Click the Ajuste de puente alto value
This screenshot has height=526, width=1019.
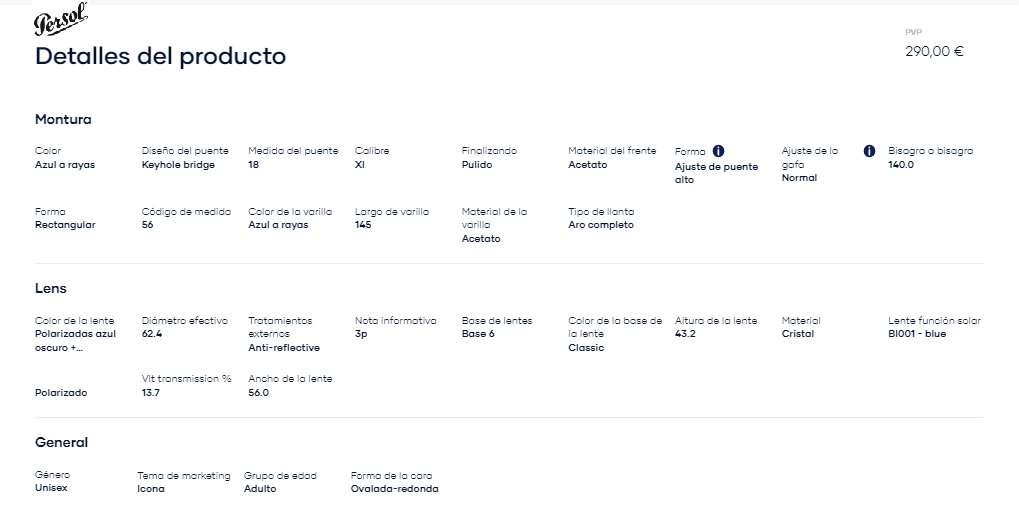tap(716, 173)
